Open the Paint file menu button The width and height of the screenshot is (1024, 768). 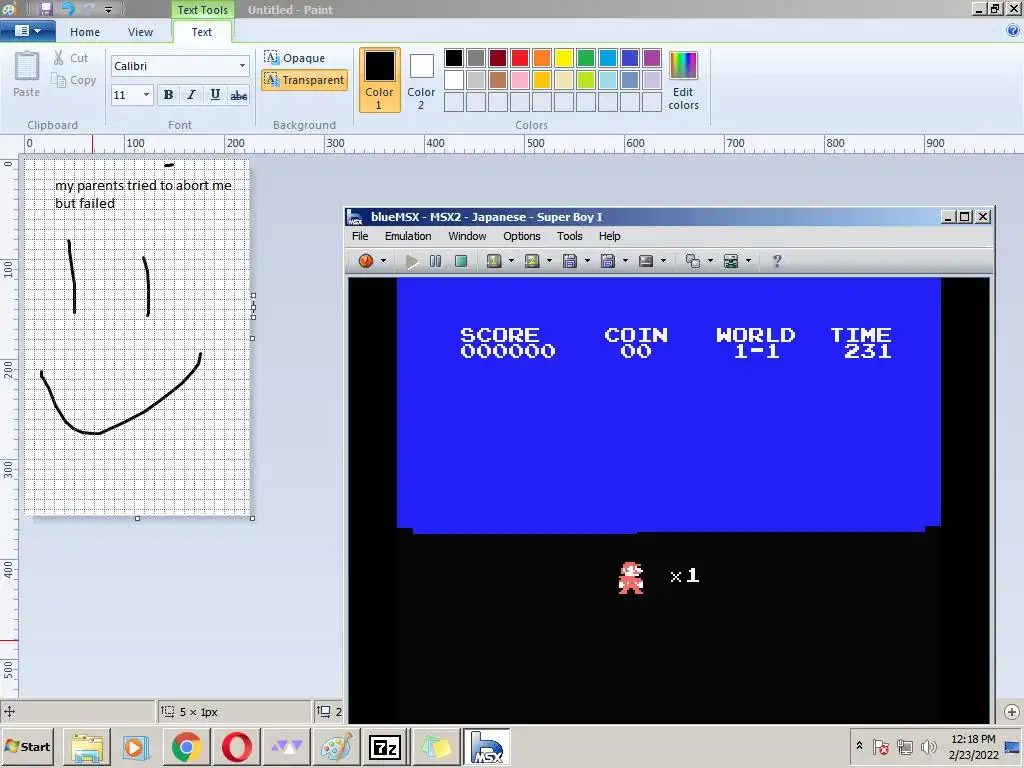point(27,31)
